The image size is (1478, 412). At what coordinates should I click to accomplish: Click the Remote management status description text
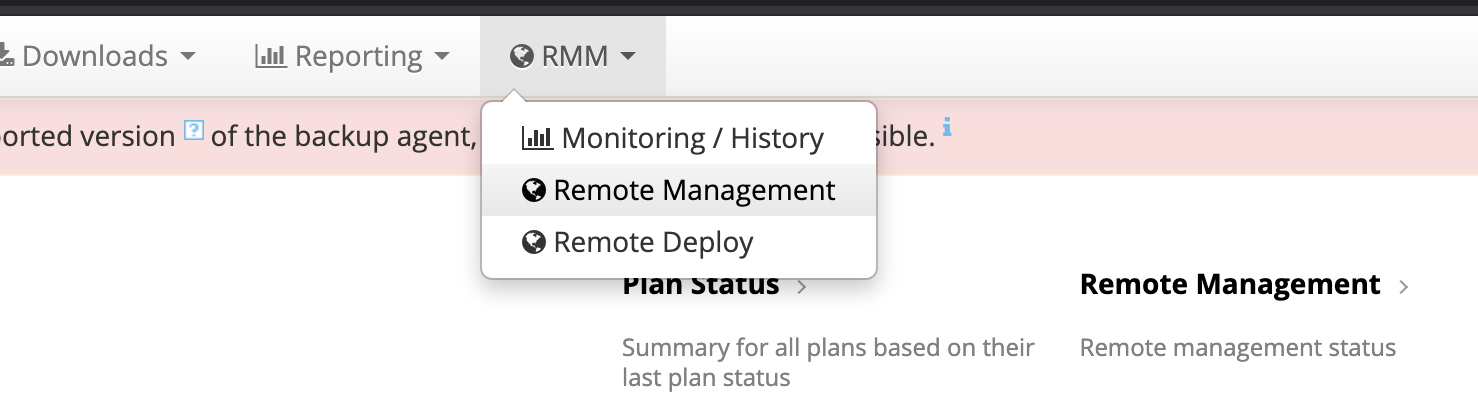coord(1238,348)
